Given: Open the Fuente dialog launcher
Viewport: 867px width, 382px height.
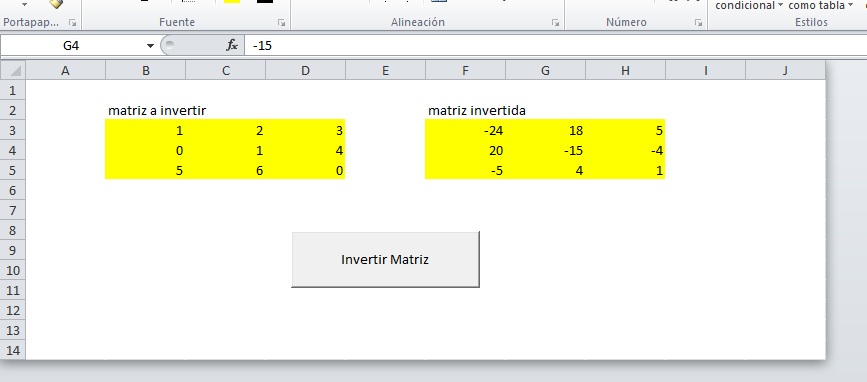Looking at the screenshot, I should 281,23.
